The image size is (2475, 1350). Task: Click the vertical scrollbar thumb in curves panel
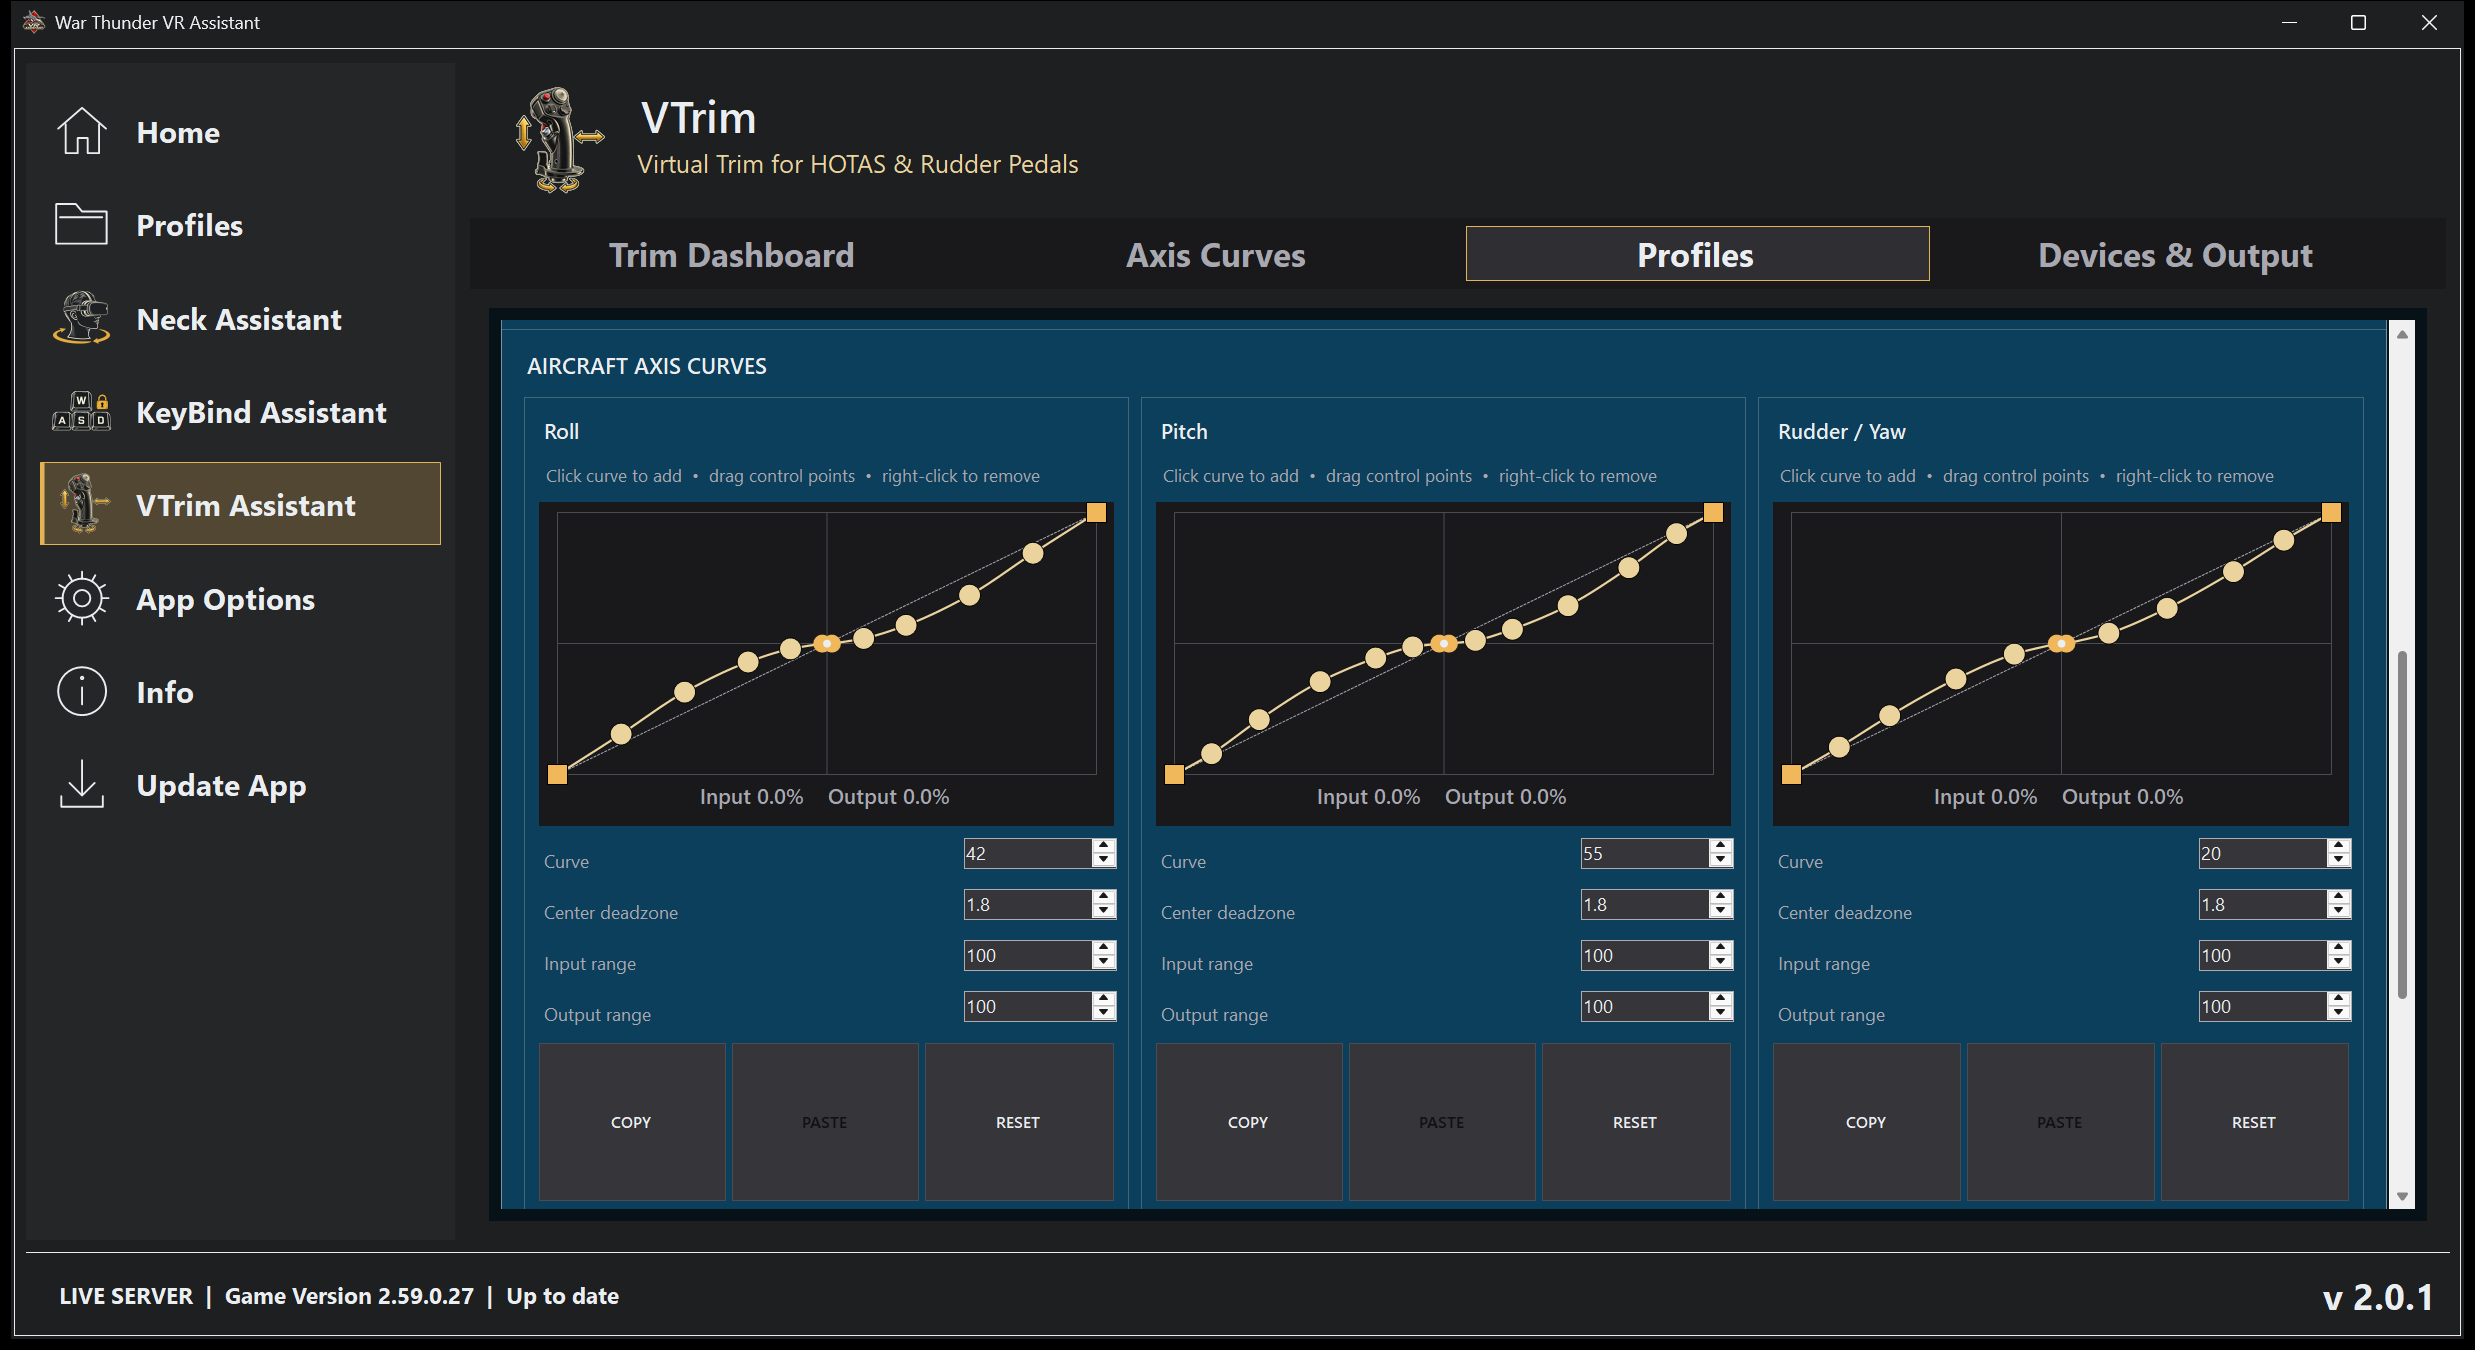click(2401, 824)
